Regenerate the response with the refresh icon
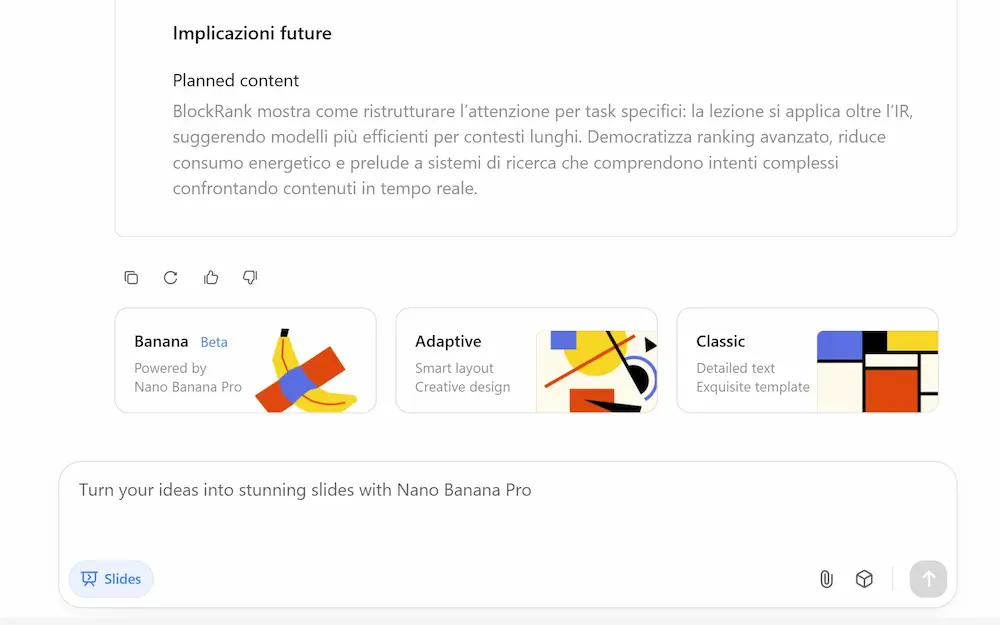The image size is (1000, 625). [x=171, y=278]
